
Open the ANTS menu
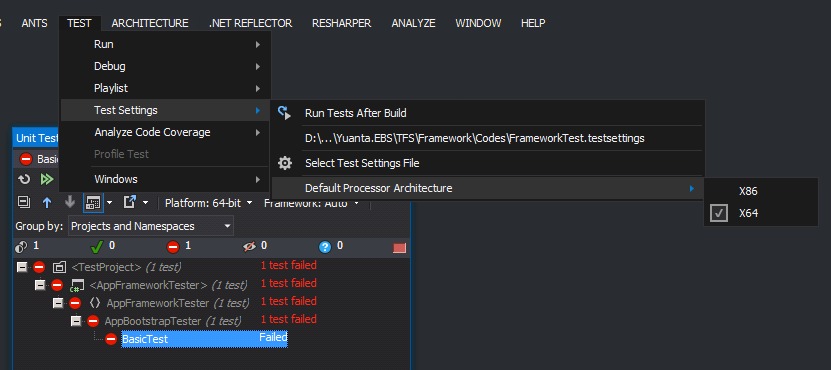[34, 23]
